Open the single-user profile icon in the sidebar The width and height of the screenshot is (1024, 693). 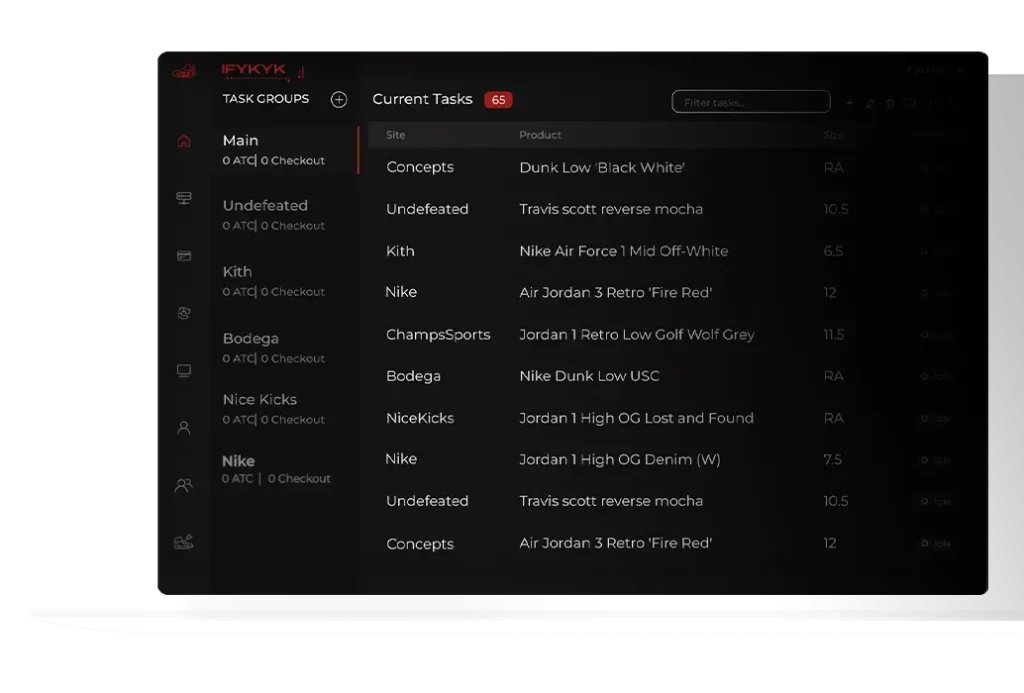tap(184, 428)
